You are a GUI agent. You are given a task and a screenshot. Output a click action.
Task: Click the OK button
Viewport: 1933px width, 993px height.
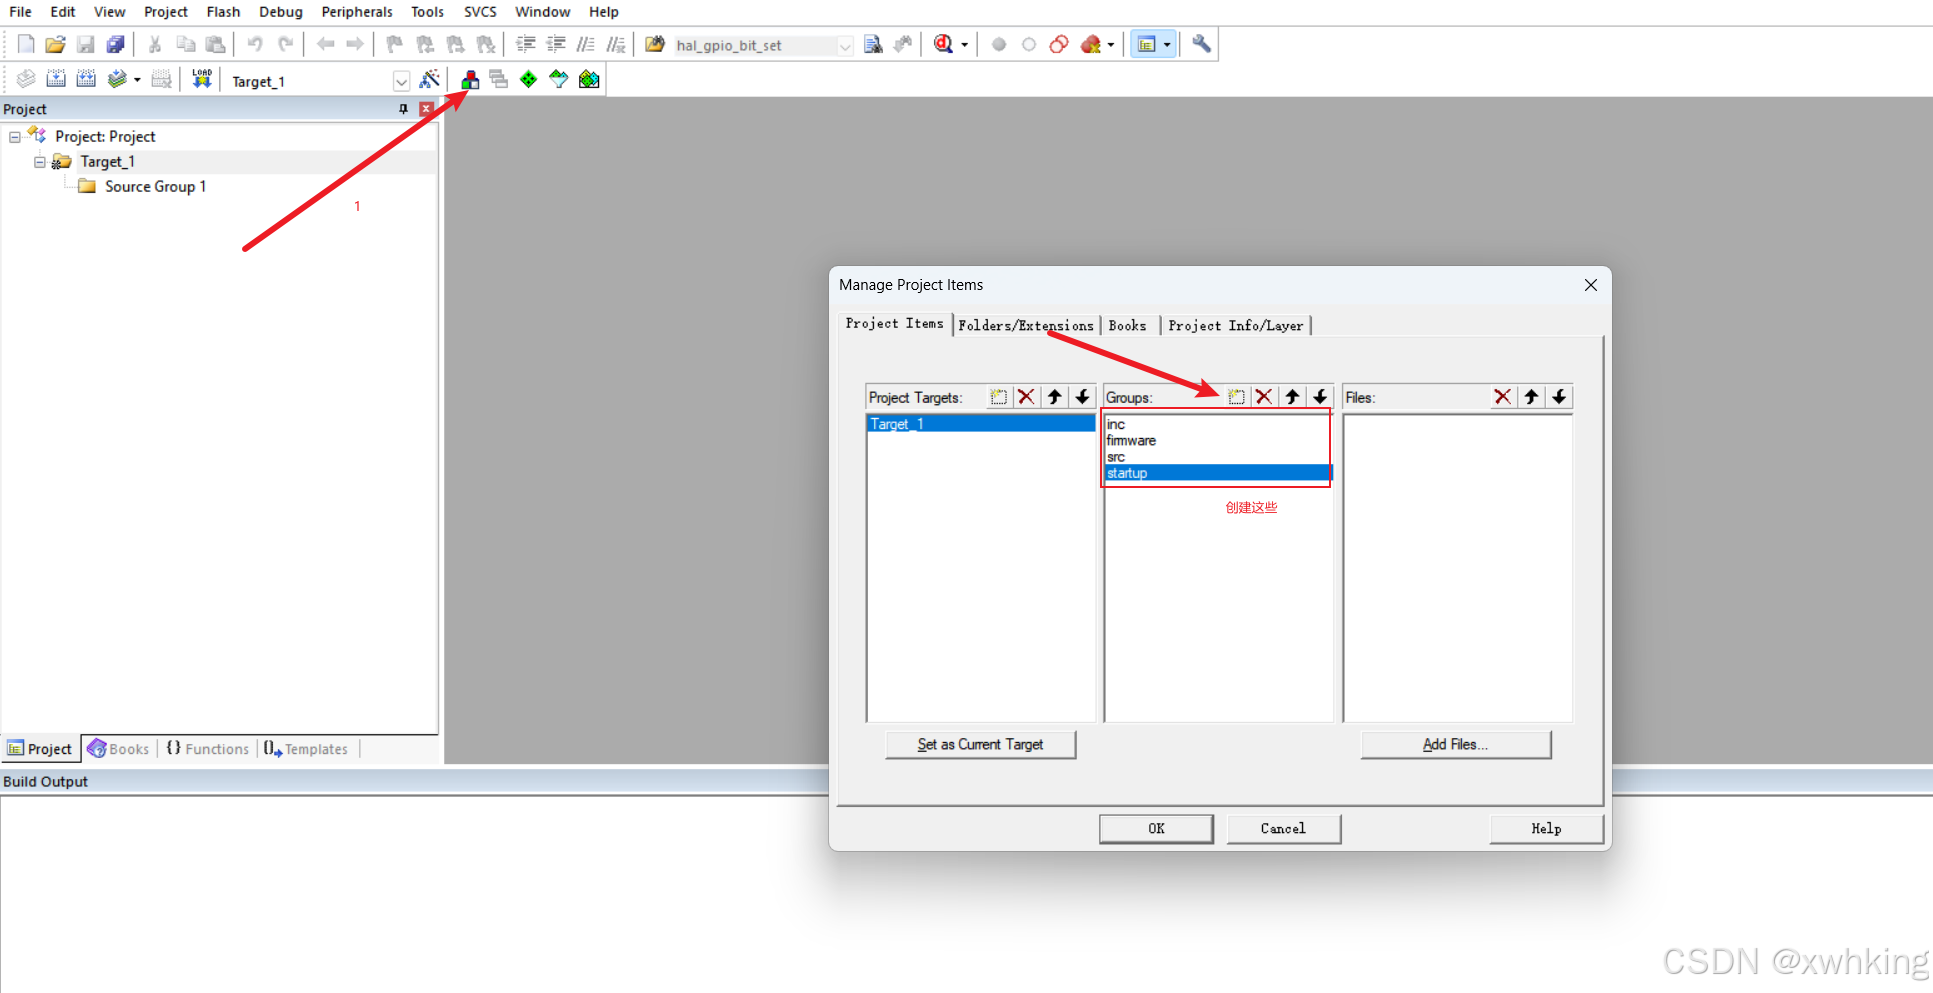pyautogui.click(x=1156, y=829)
